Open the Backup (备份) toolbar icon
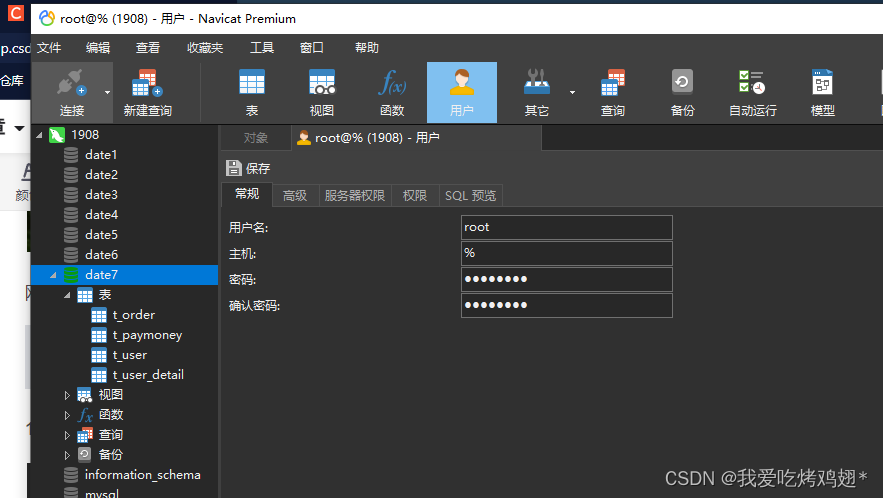Viewport: 883px width, 498px height. point(683,93)
